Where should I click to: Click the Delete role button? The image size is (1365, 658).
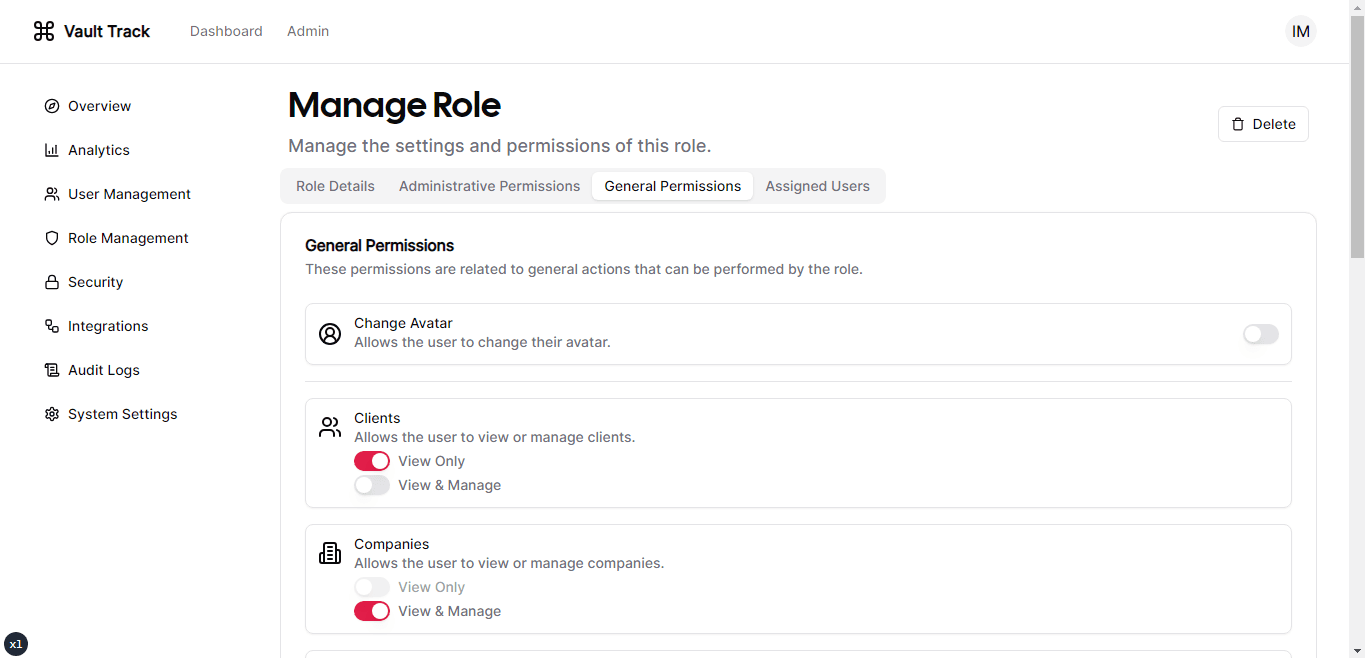pyautogui.click(x=1263, y=124)
